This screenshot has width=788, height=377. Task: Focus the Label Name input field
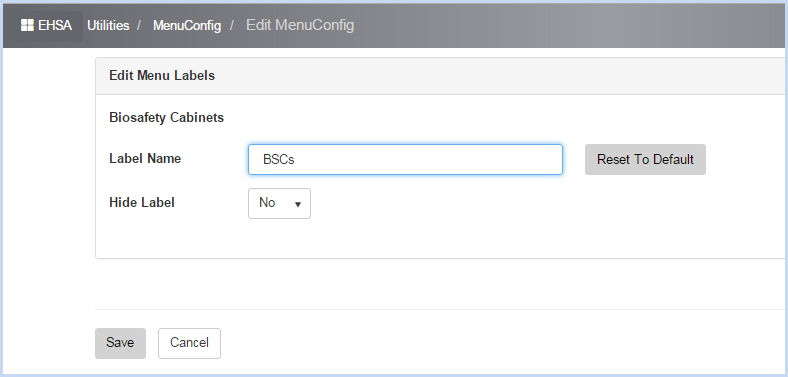(405, 159)
